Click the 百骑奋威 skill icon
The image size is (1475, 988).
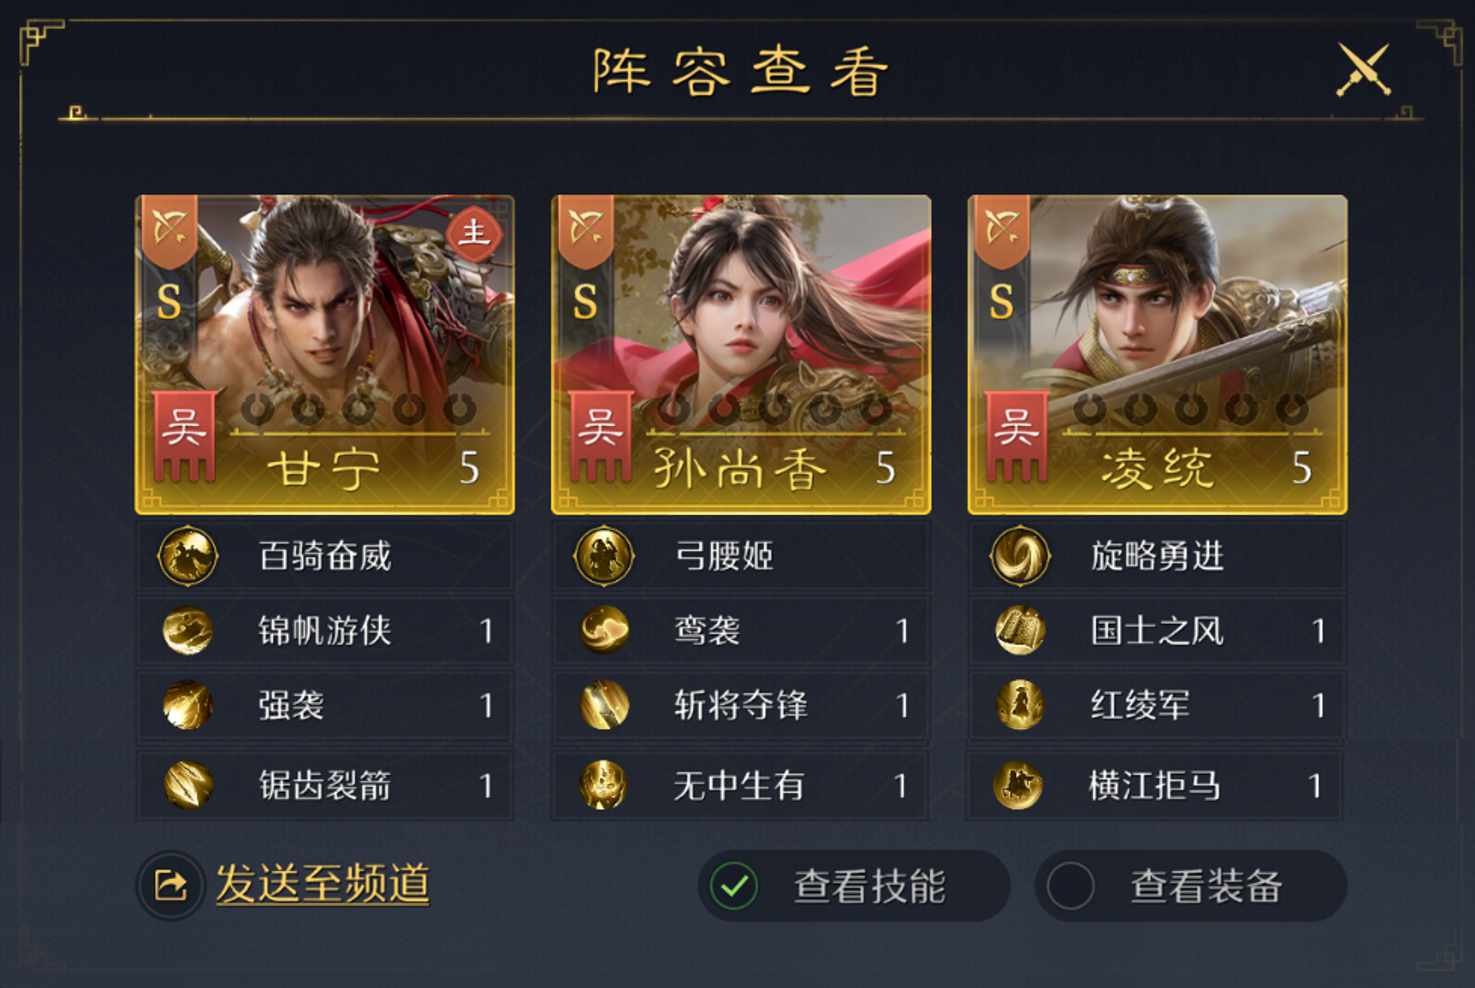188,556
